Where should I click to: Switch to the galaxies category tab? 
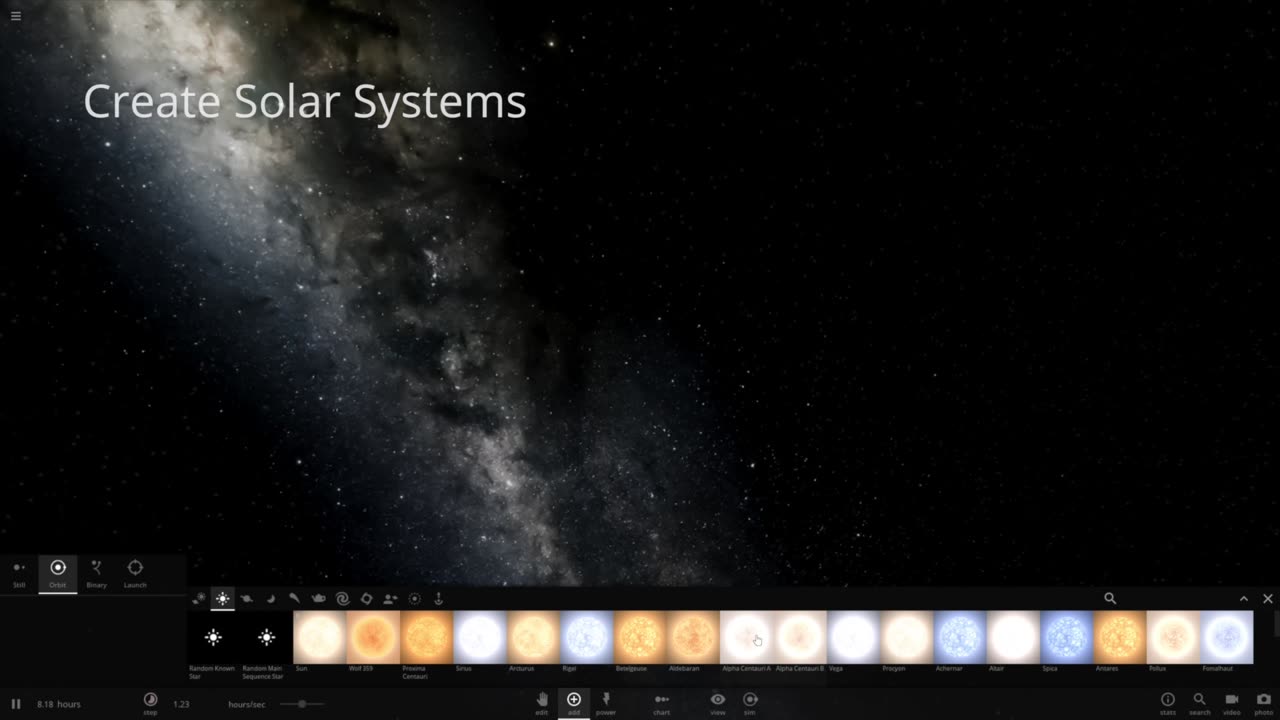(342, 598)
